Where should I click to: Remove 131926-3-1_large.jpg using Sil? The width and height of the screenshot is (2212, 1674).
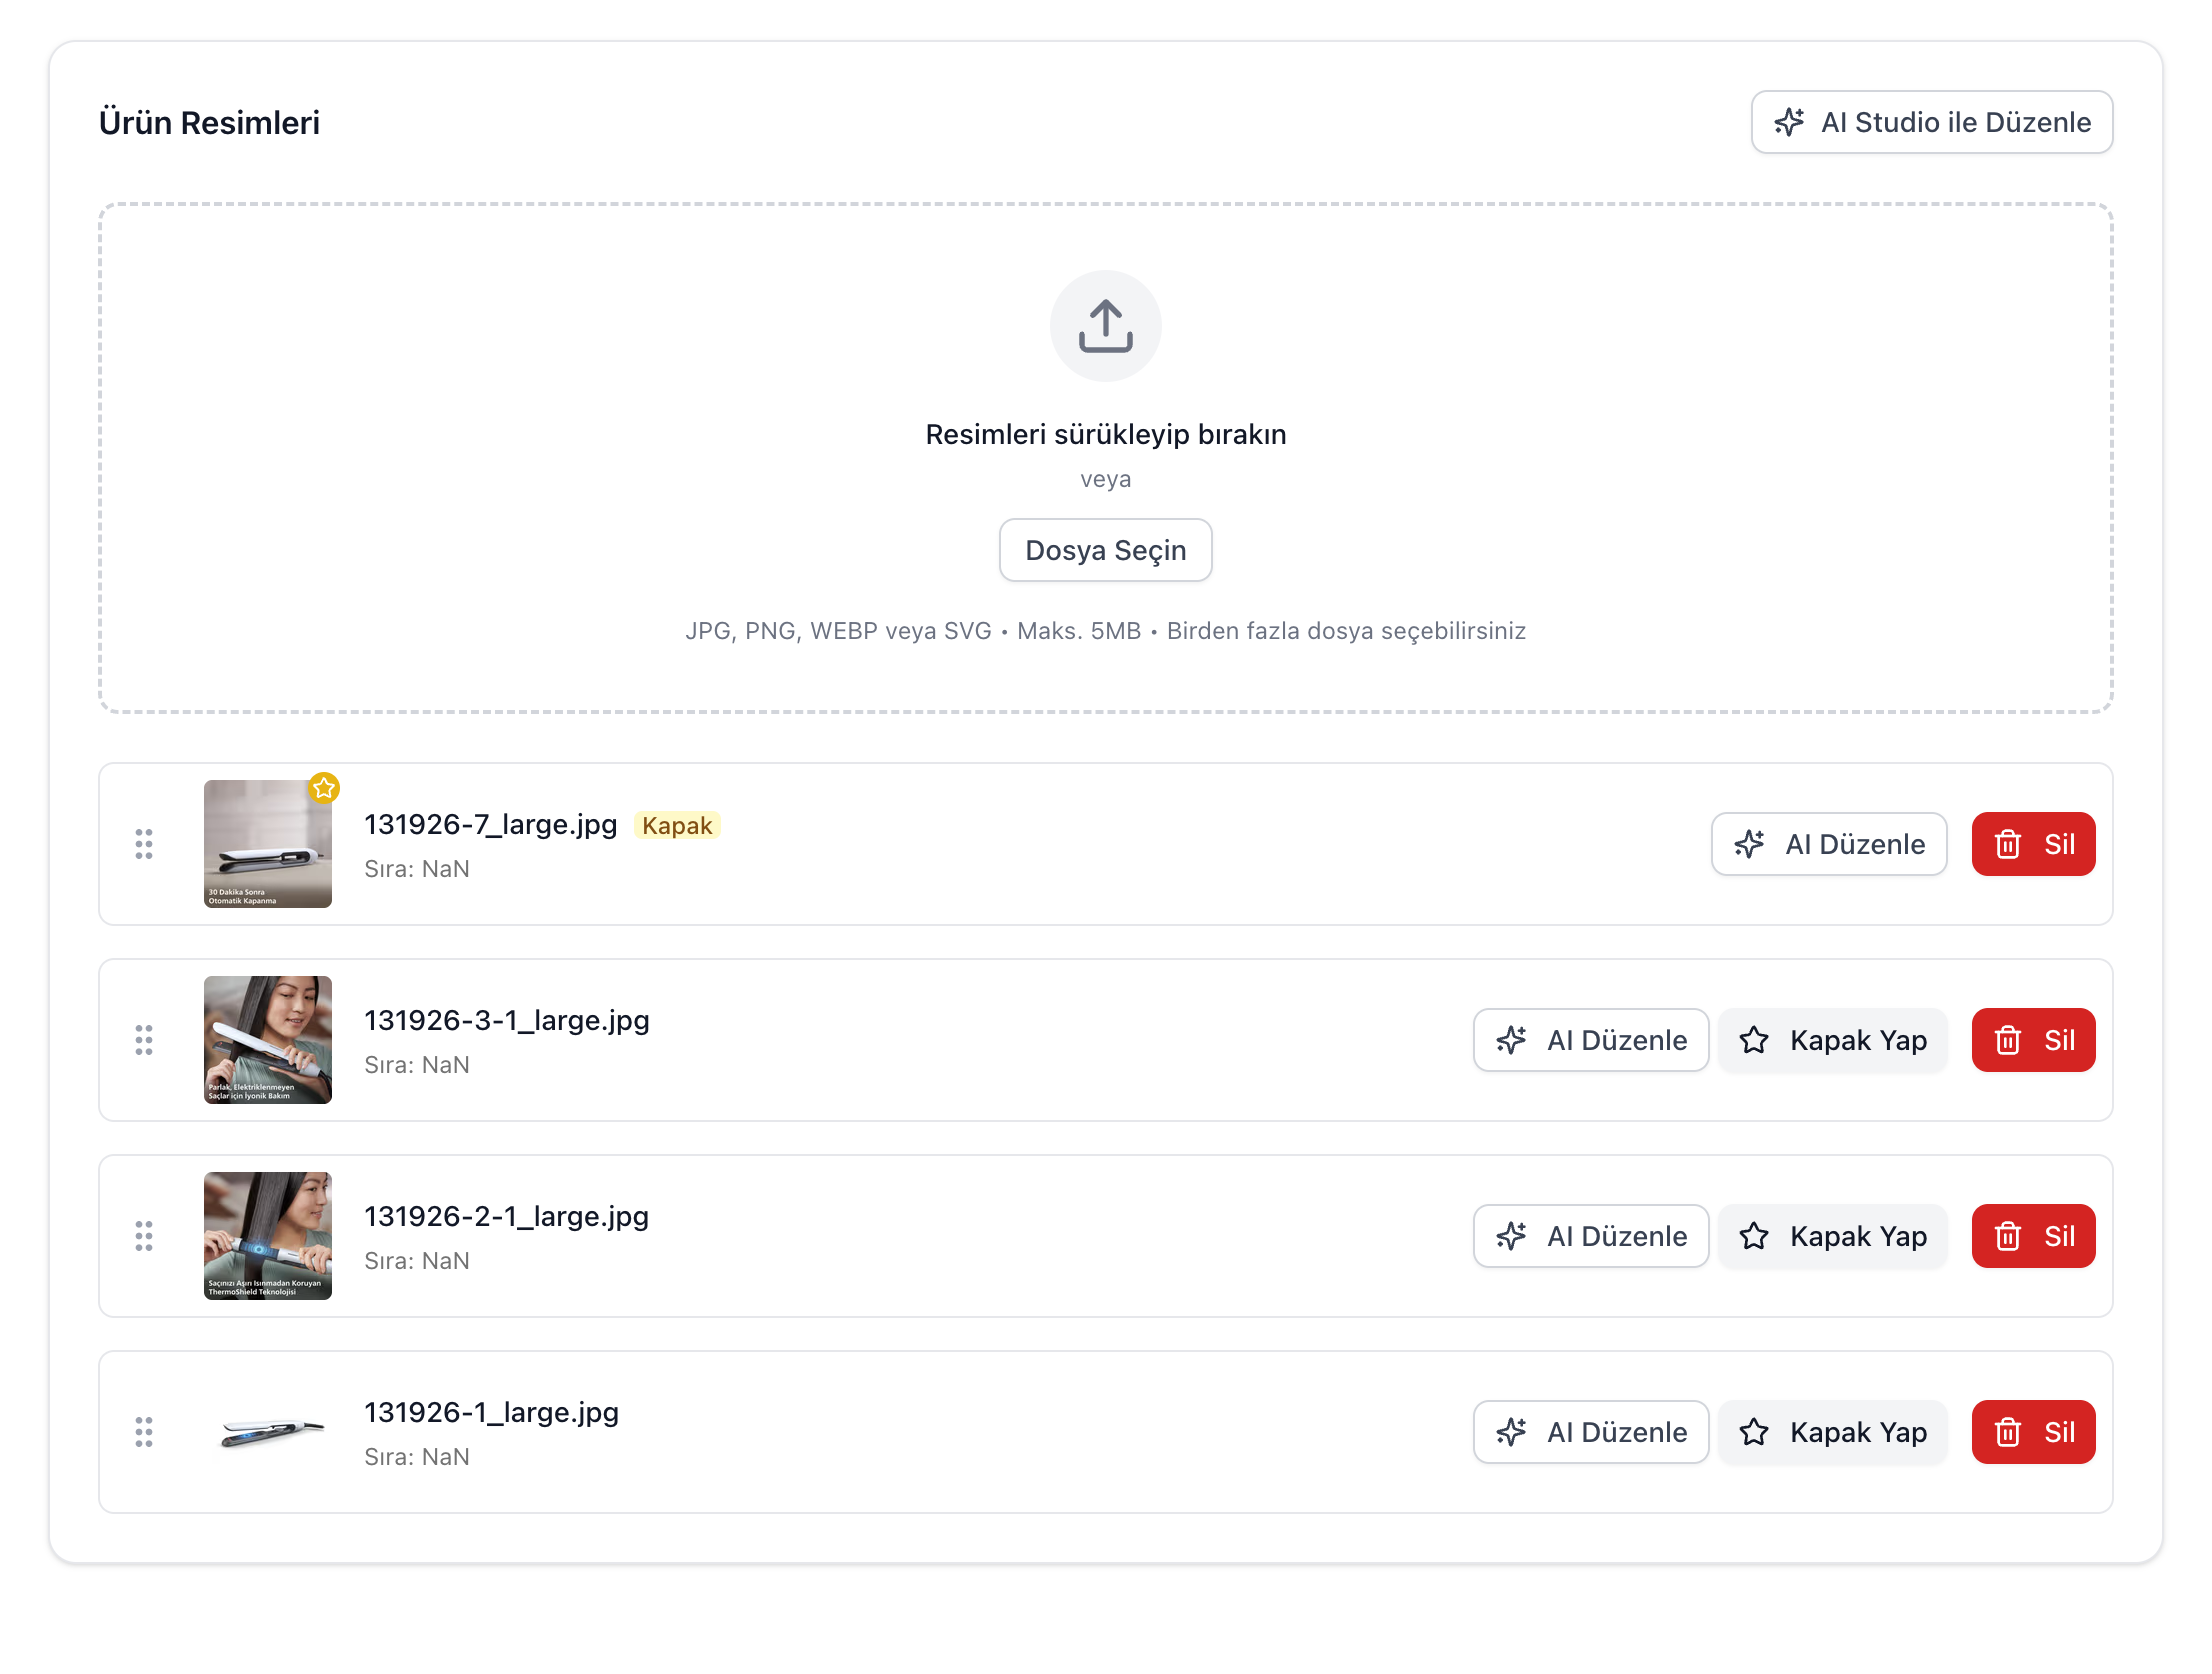click(2033, 1040)
